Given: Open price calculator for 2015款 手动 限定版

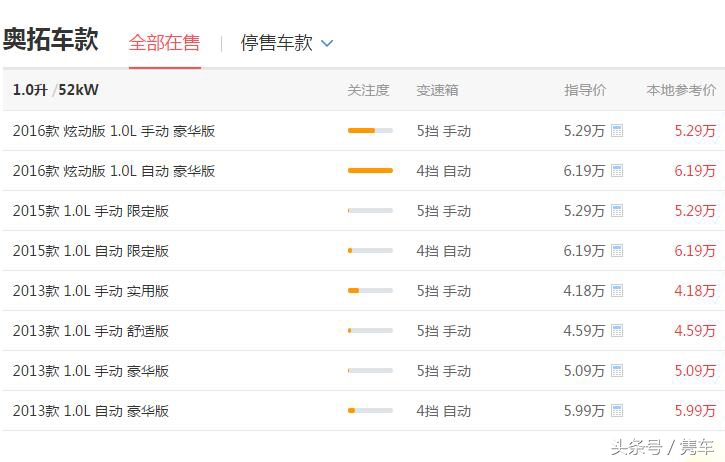Looking at the screenshot, I should click(x=617, y=211).
